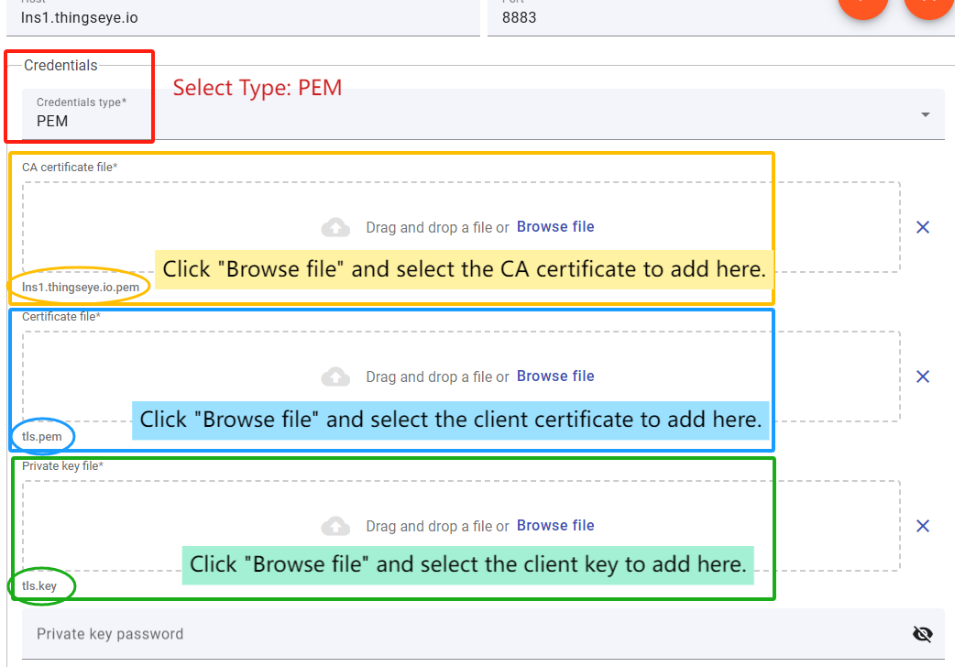Toggle private key password visibility eye icon
Viewport: 955px width, 671px height.
coord(922,634)
